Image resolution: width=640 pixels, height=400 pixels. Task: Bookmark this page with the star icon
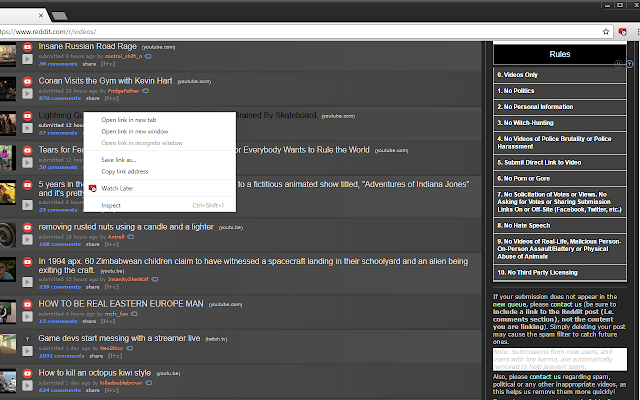(606, 32)
